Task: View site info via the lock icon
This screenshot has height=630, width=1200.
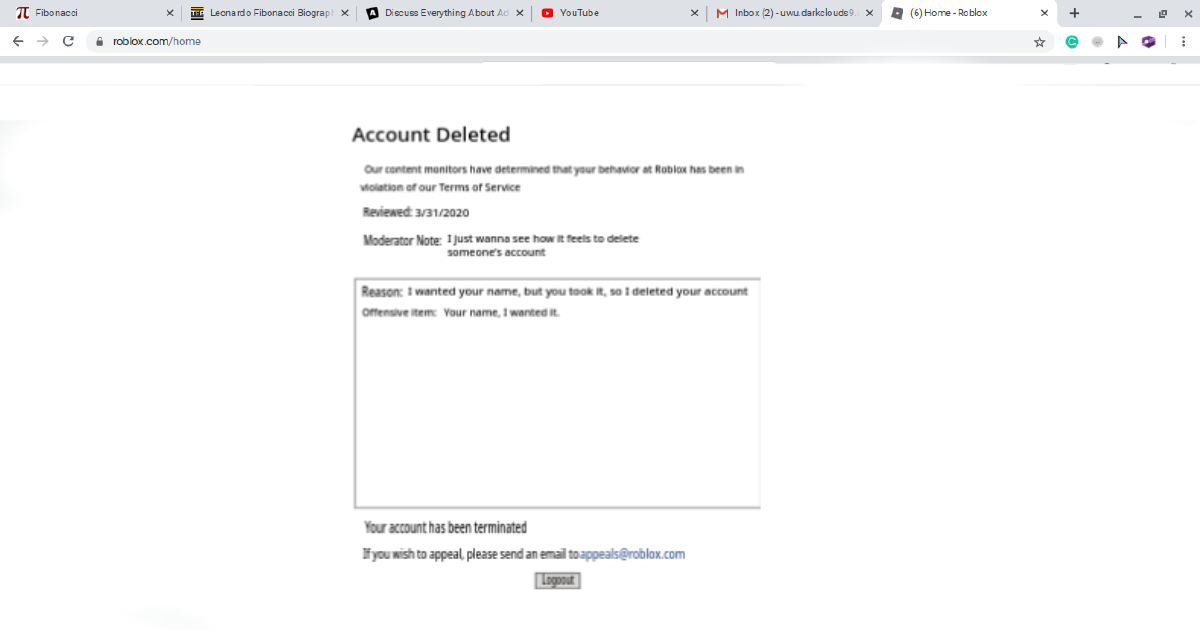Action: pos(99,41)
